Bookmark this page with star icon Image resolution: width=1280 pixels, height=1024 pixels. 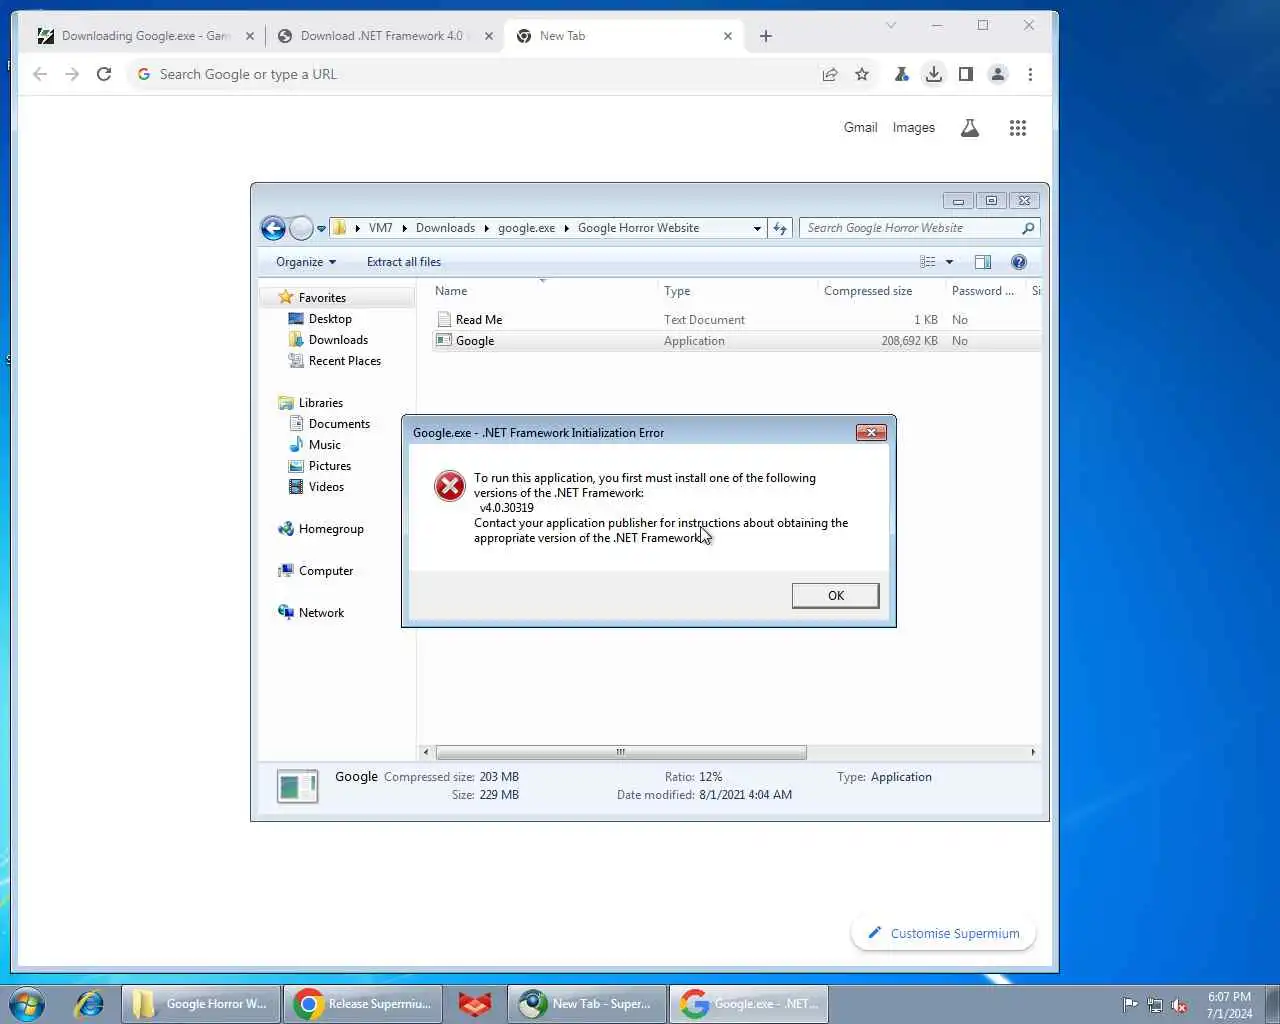click(x=862, y=74)
